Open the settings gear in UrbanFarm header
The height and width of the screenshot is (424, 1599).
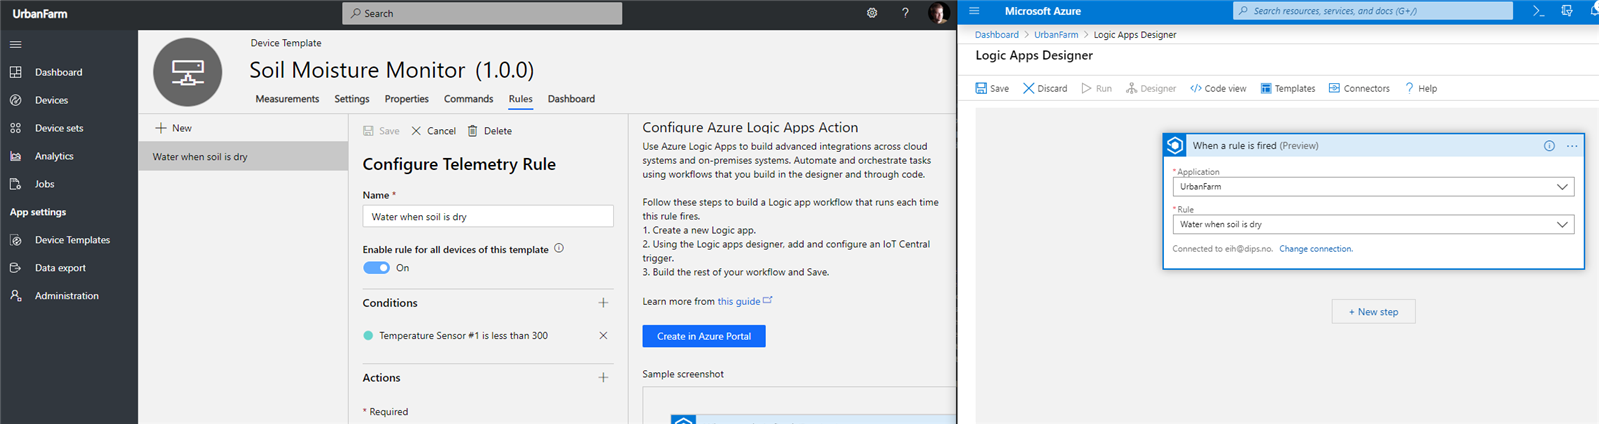(872, 13)
